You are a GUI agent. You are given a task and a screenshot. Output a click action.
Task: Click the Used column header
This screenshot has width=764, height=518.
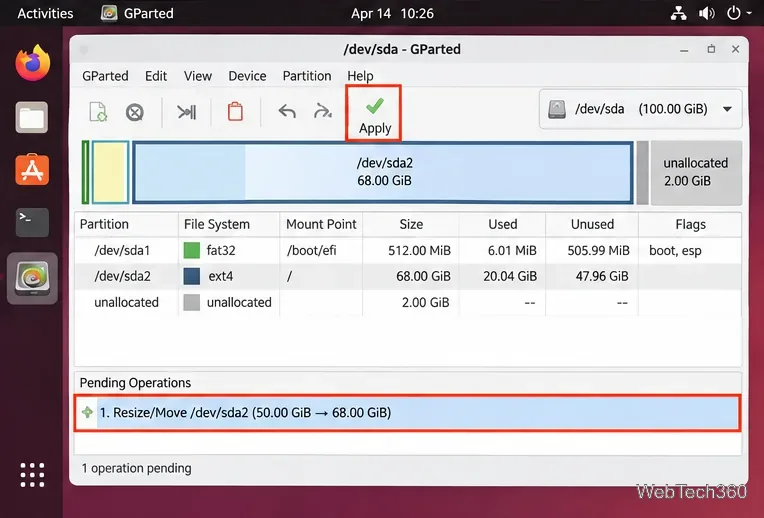point(502,224)
